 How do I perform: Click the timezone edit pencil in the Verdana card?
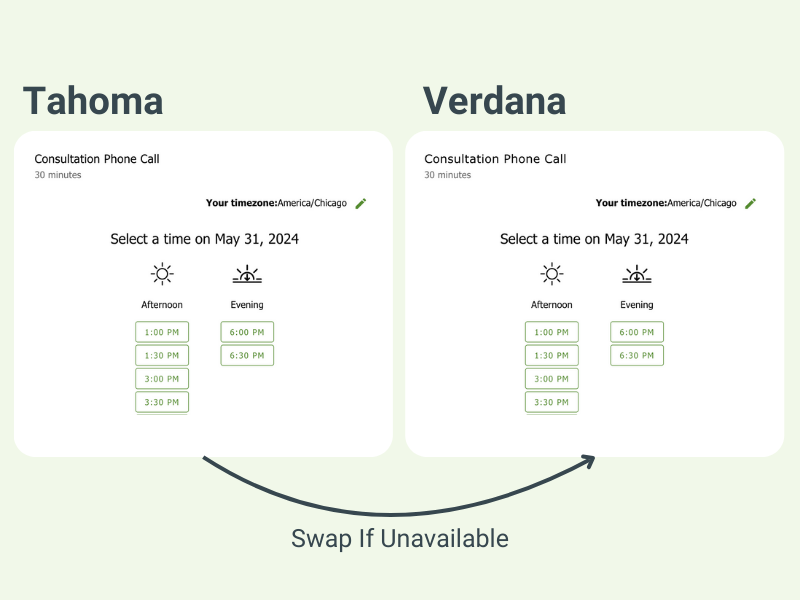[750, 203]
